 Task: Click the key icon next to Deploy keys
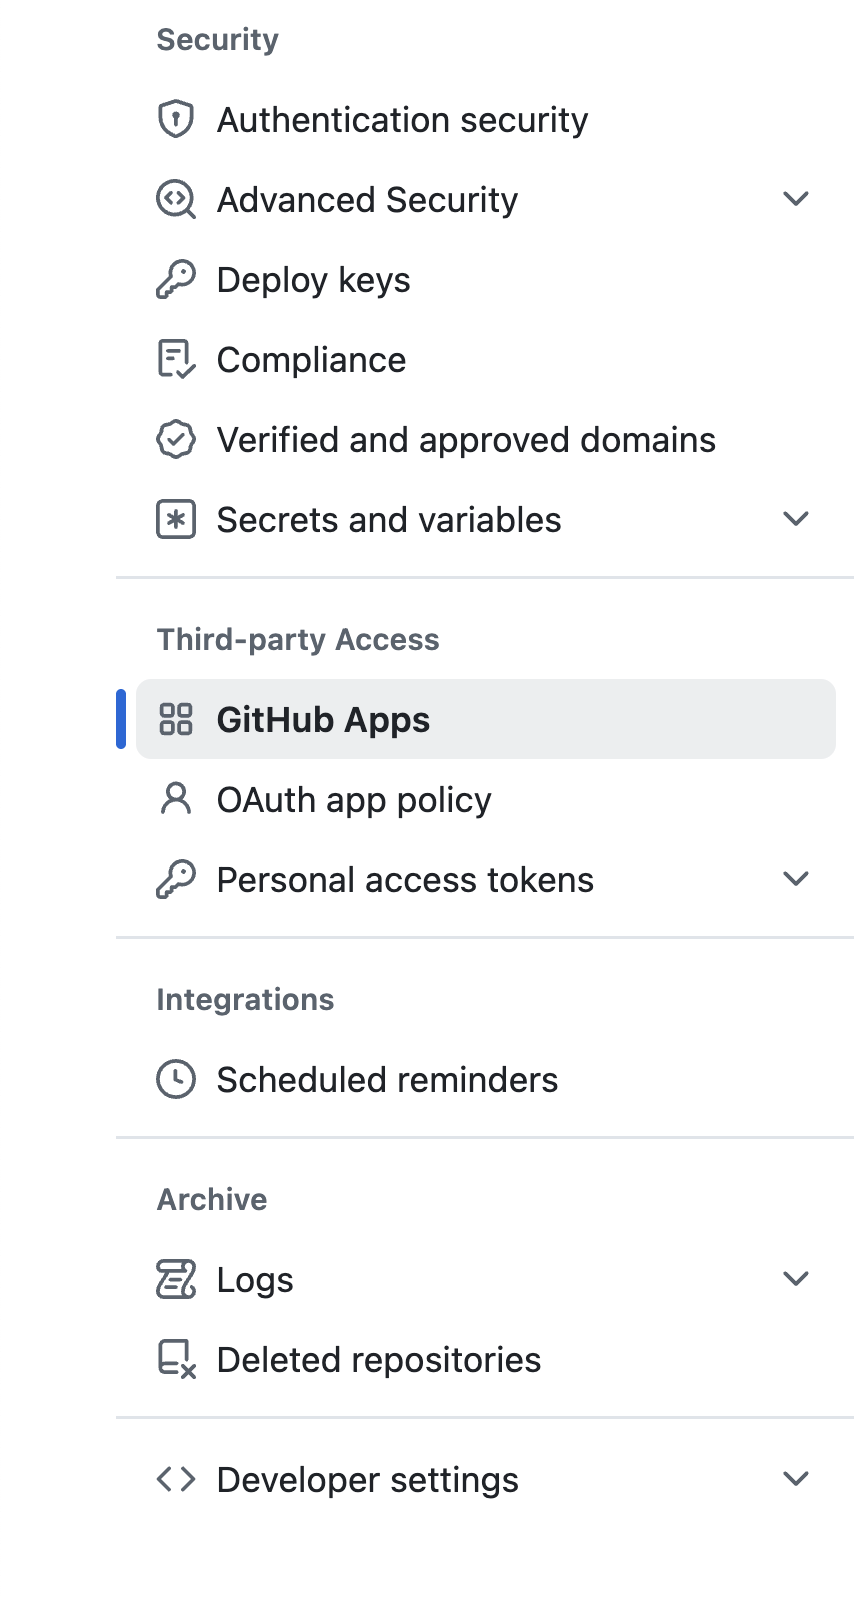pos(176,279)
